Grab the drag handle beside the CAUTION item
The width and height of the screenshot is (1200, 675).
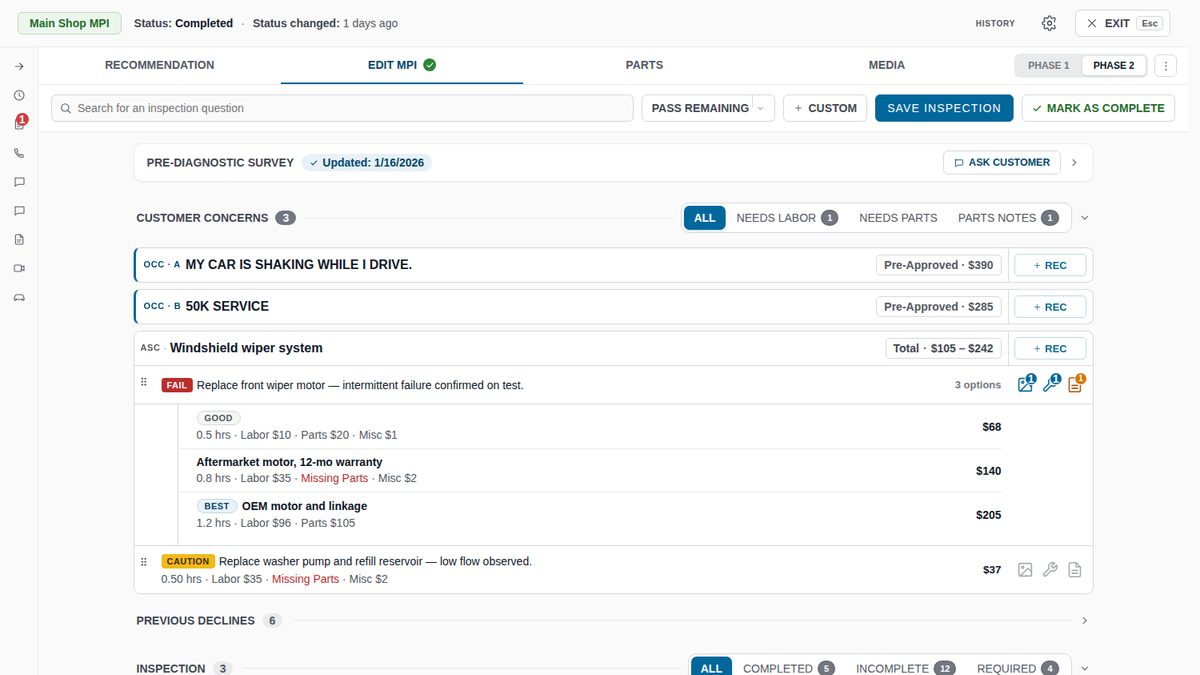[144, 561]
